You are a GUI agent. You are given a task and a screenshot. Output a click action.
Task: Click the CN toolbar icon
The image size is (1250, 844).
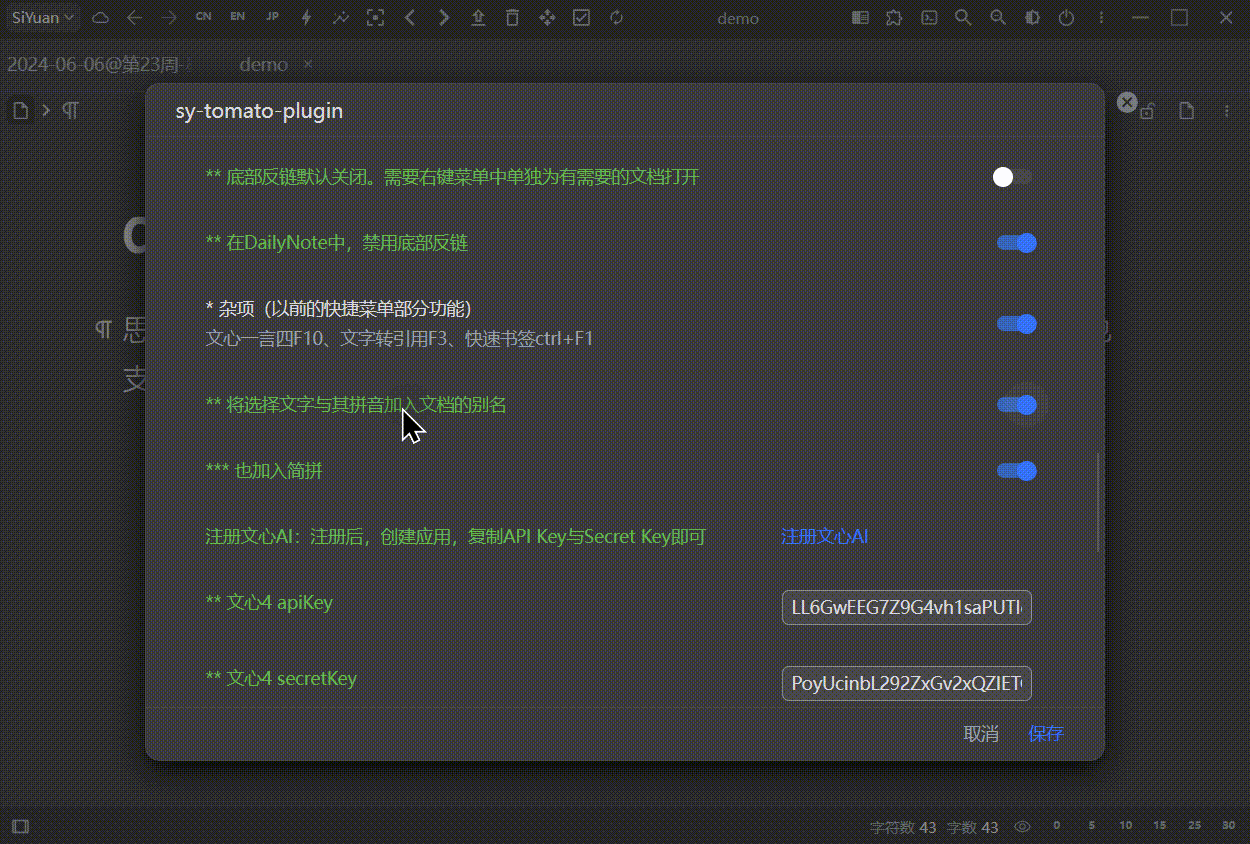203,18
